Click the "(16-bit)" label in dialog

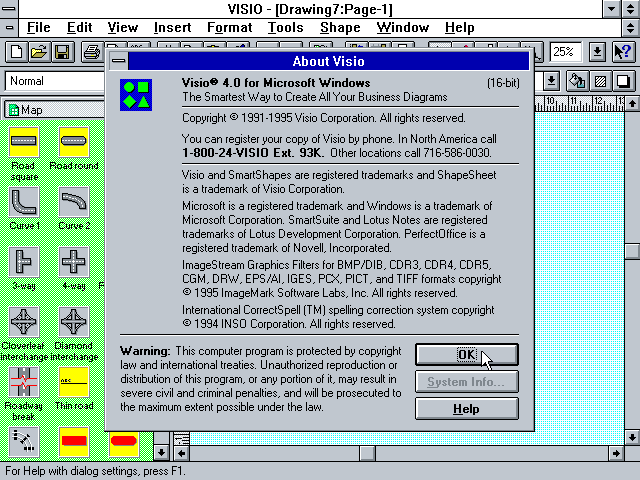[x=503, y=83]
